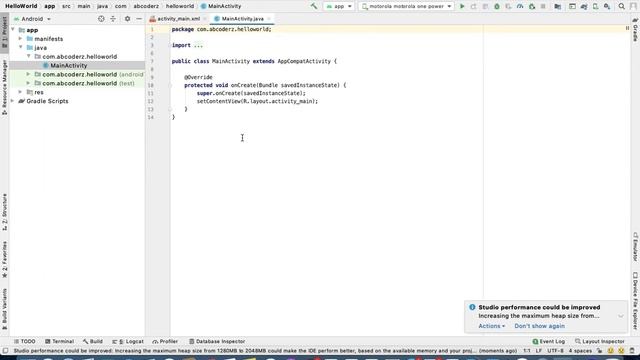Collapse the java folder
This screenshot has height=360, width=640.
click(x=20, y=47)
